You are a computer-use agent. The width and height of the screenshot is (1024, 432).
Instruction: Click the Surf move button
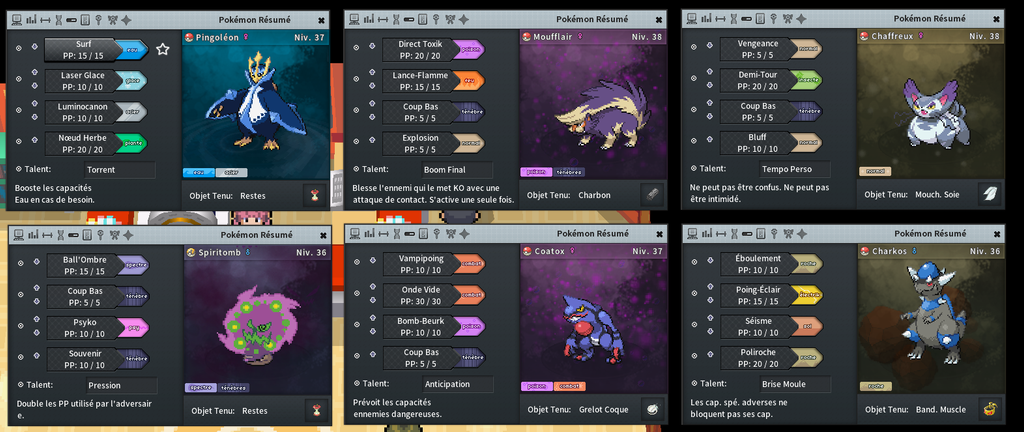pos(83,50)
